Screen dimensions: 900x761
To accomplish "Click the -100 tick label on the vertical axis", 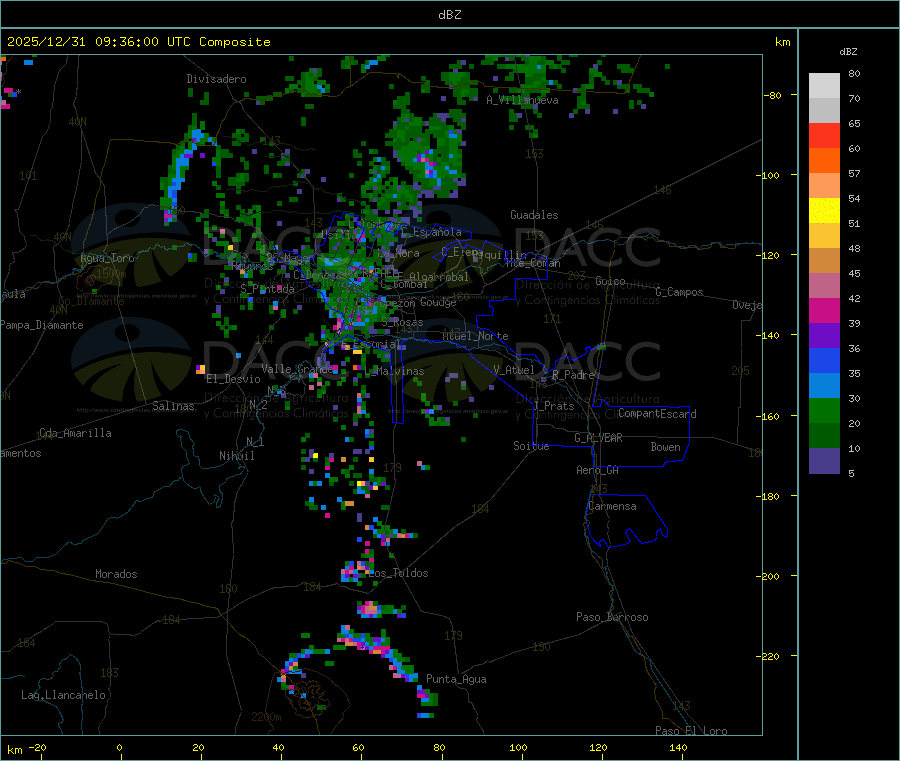I will pyautogui.click(x=767, y=175).
